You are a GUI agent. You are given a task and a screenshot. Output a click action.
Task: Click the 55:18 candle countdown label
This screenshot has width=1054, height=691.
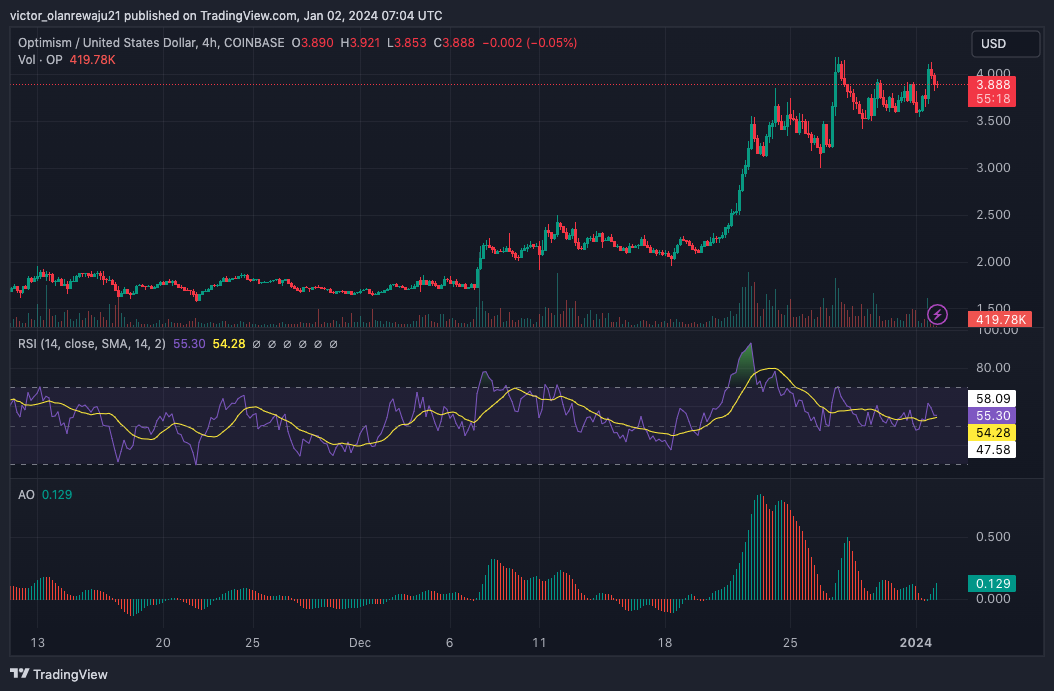pos(992,99)
